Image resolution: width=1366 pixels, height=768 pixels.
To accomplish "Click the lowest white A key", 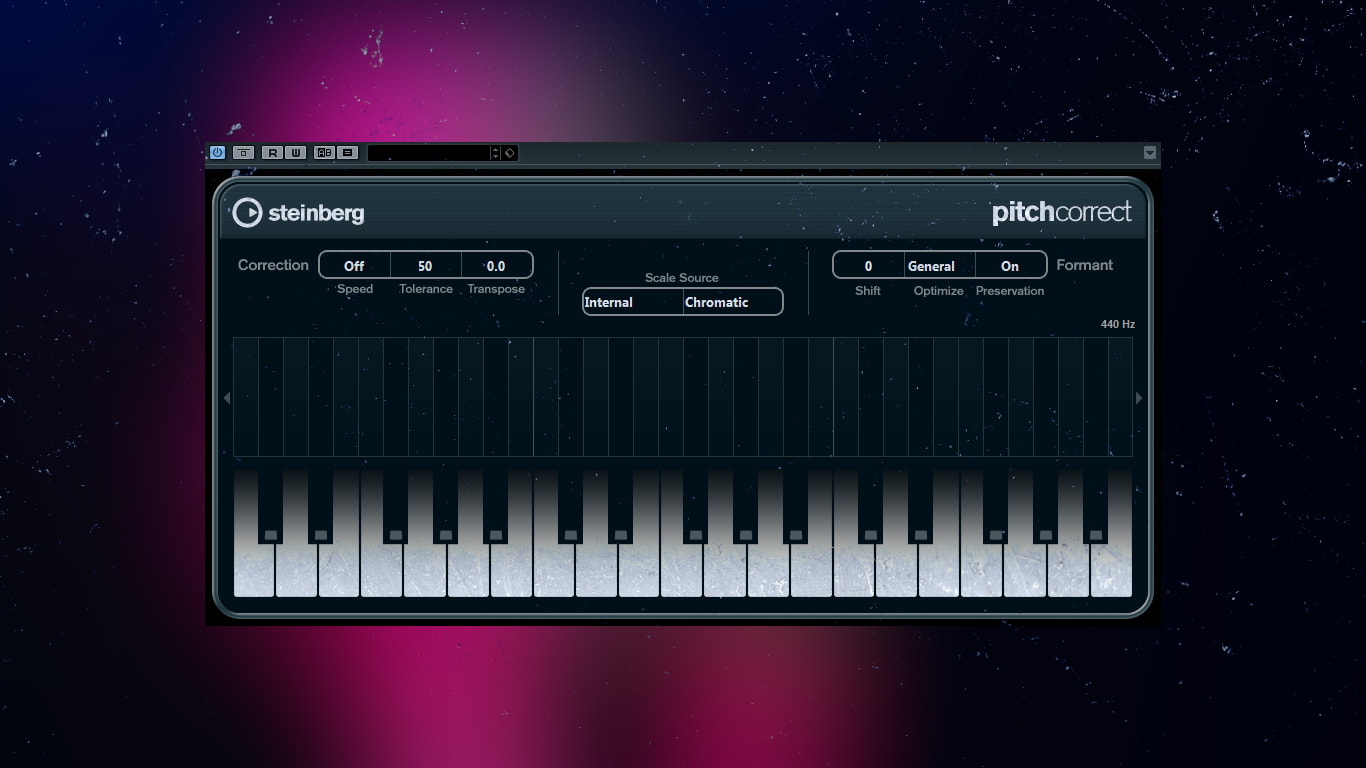I will coord(469,570).
